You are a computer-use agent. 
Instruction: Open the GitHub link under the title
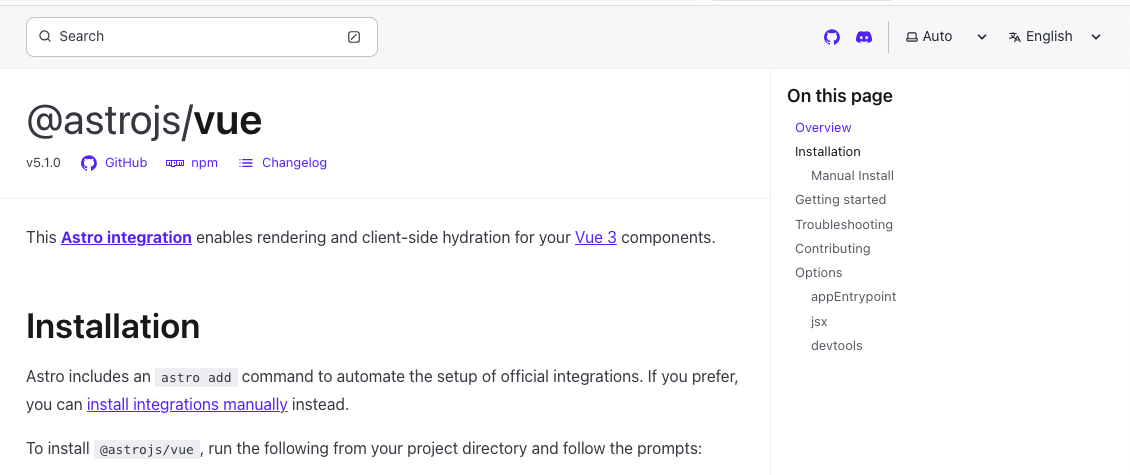click(115, 163)
